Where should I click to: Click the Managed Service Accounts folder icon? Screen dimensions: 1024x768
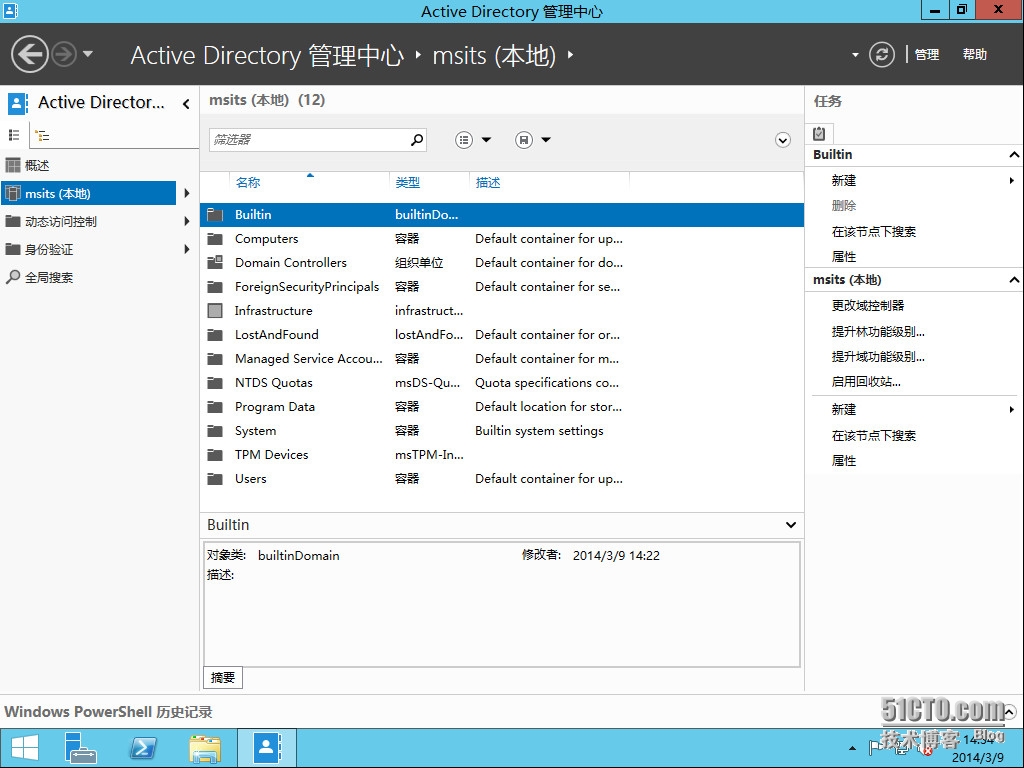(215, 359)
